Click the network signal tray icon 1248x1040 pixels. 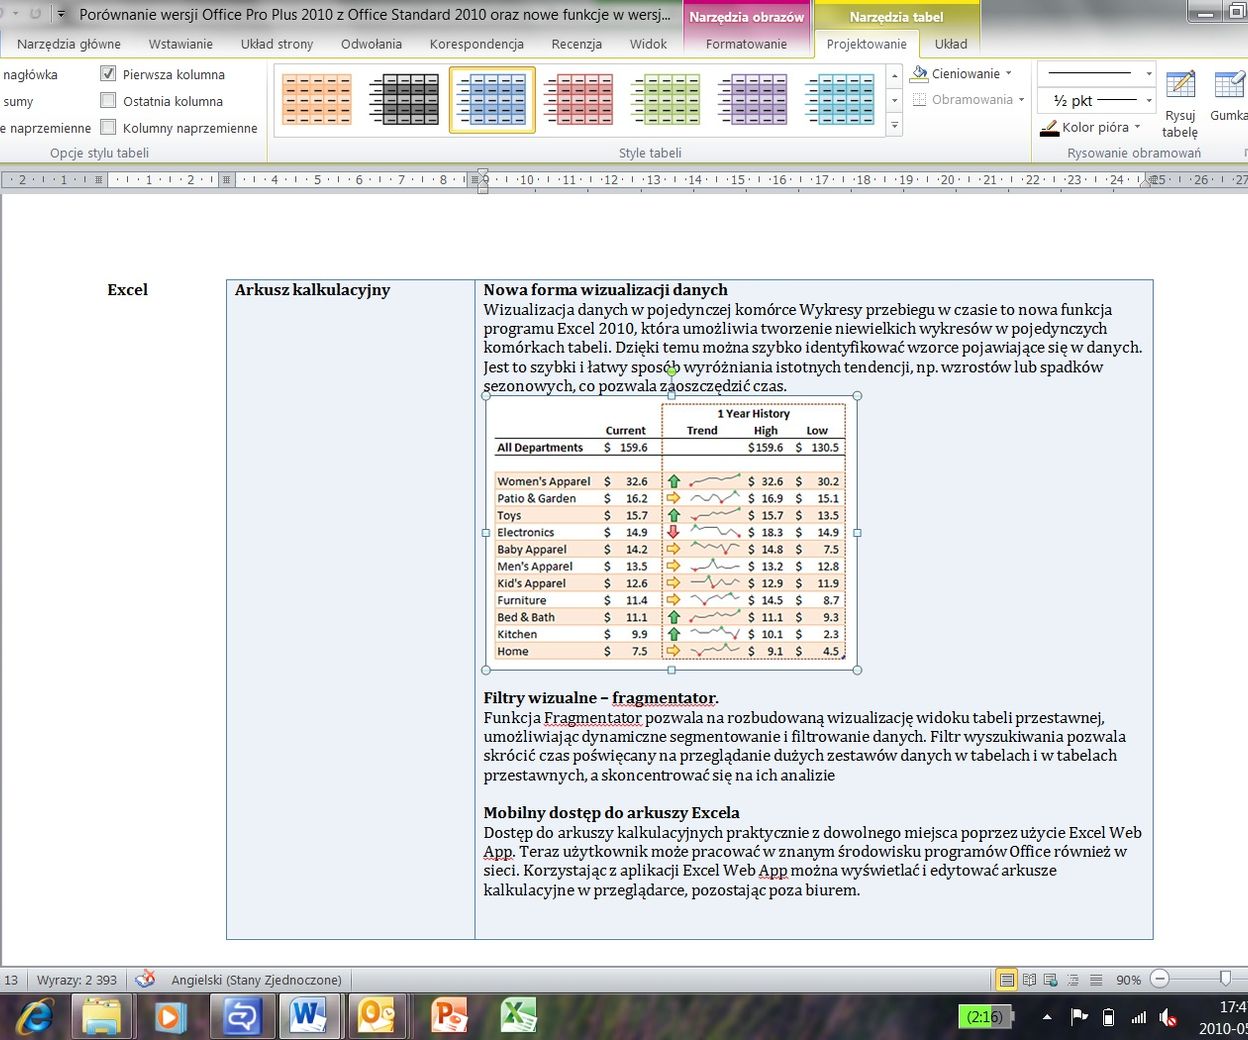(x=1138, y=1017)
